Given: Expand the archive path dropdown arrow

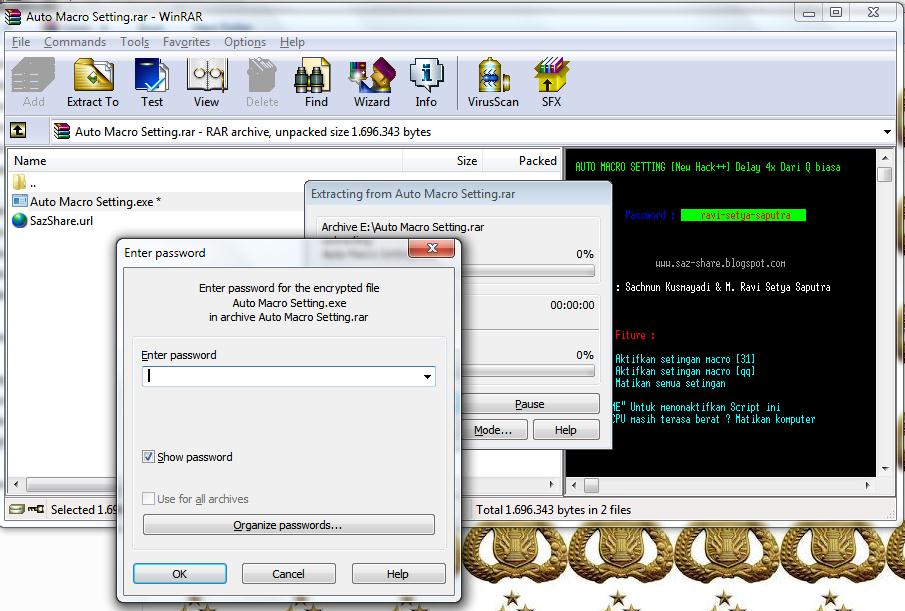Looking at the screenshot, I should pos(887,132).
